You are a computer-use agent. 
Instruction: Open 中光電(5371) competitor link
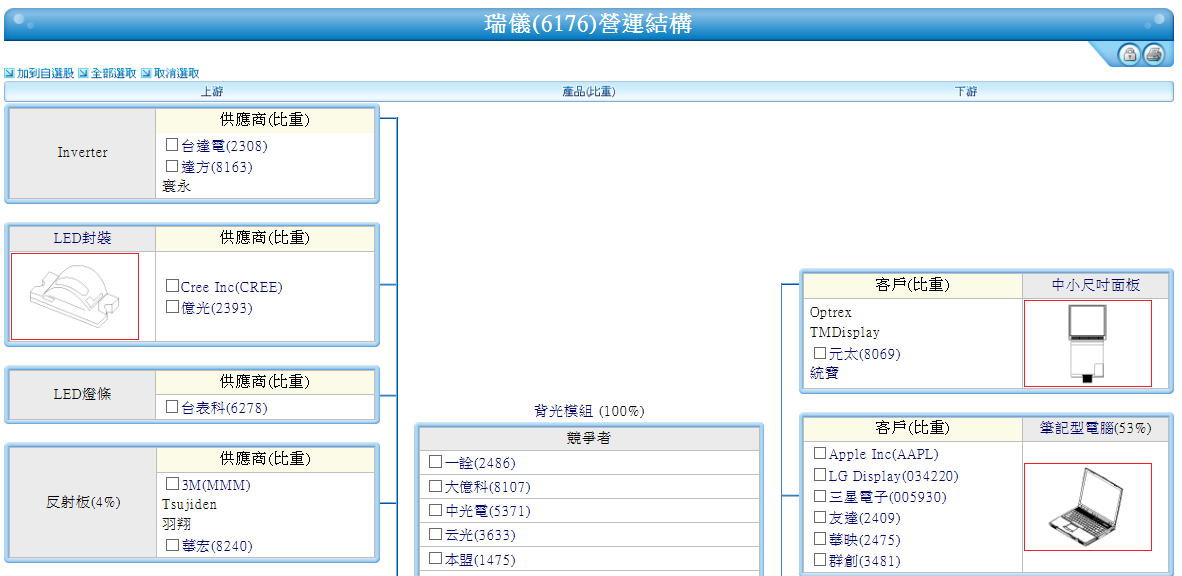click(488, 511)
